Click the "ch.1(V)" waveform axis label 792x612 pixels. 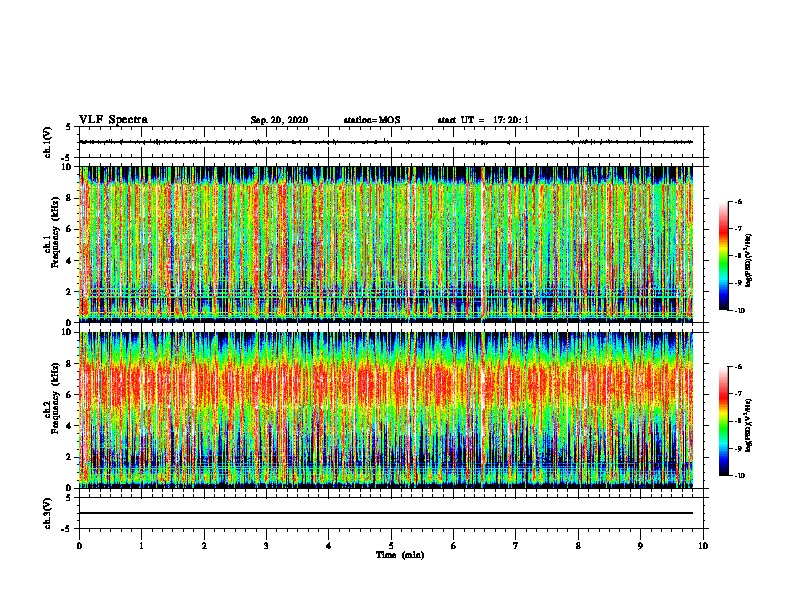pyautogui.click(x=47, y=142)
